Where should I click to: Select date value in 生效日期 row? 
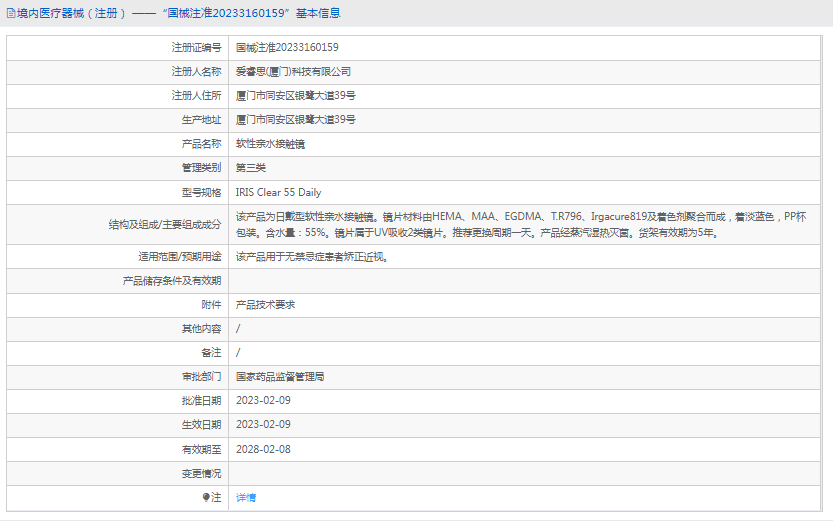(263, 425)
